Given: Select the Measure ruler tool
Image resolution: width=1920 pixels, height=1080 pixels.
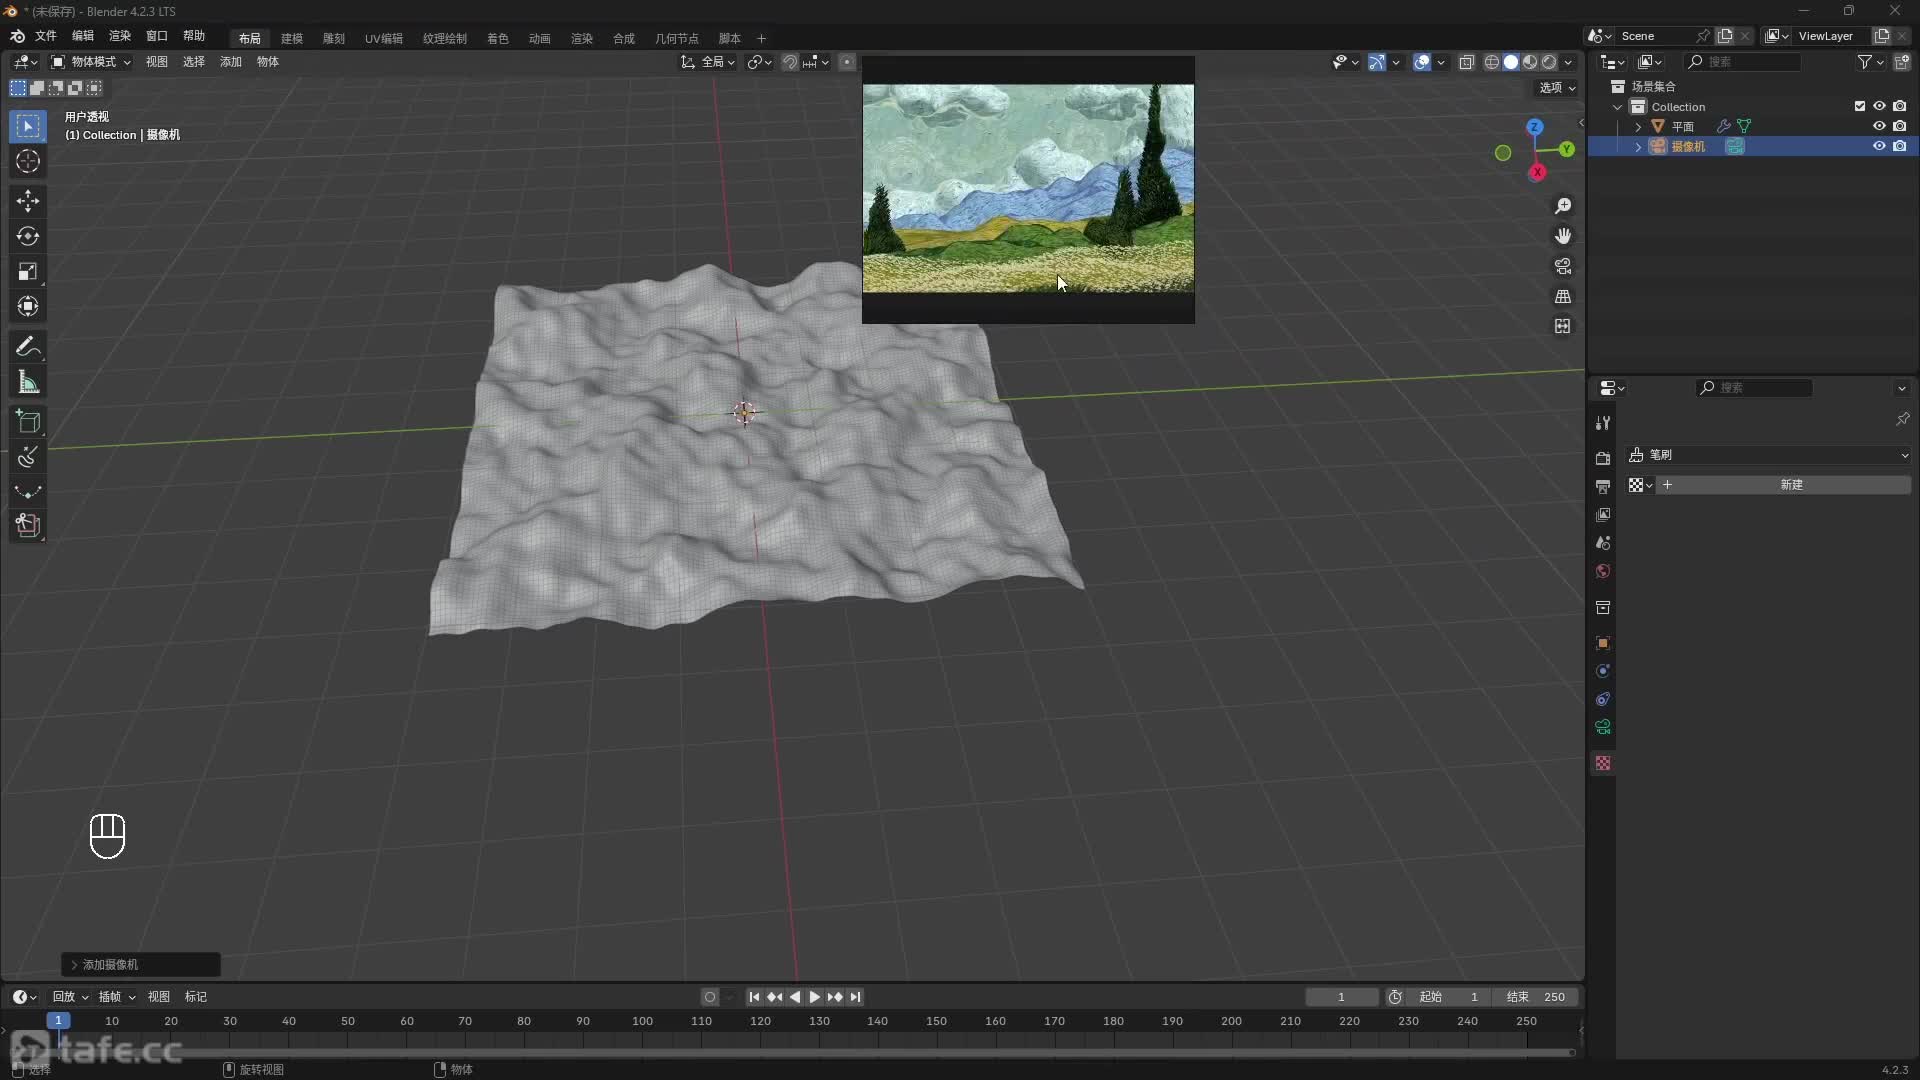Looking at the screenshot, I should tap(28, 382).
